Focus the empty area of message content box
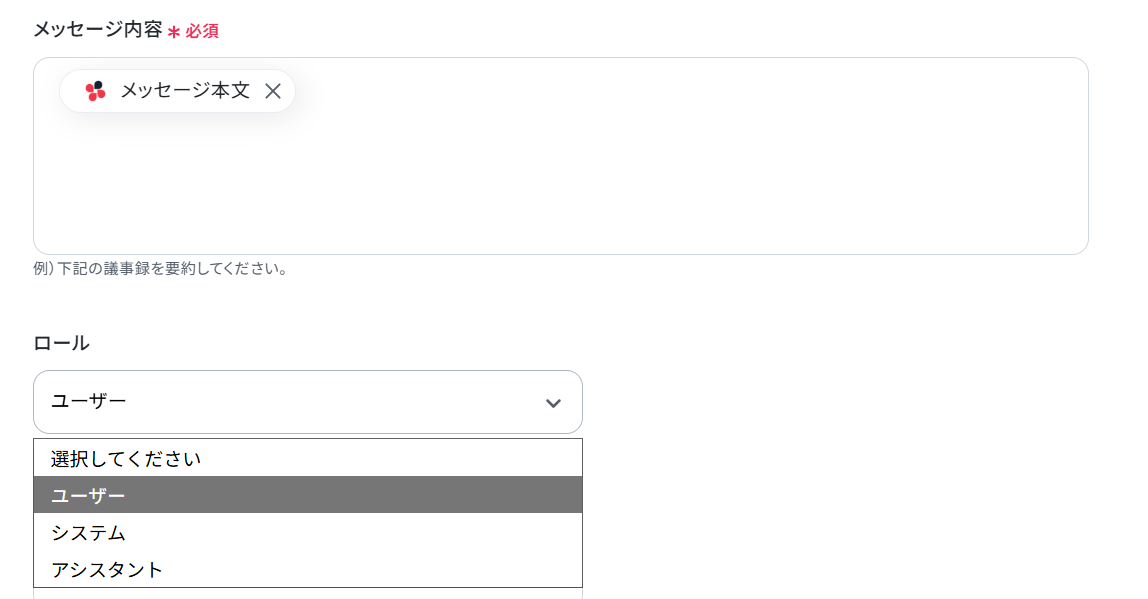The height and width of the screenshot is (599, 1148). [561, 183]
